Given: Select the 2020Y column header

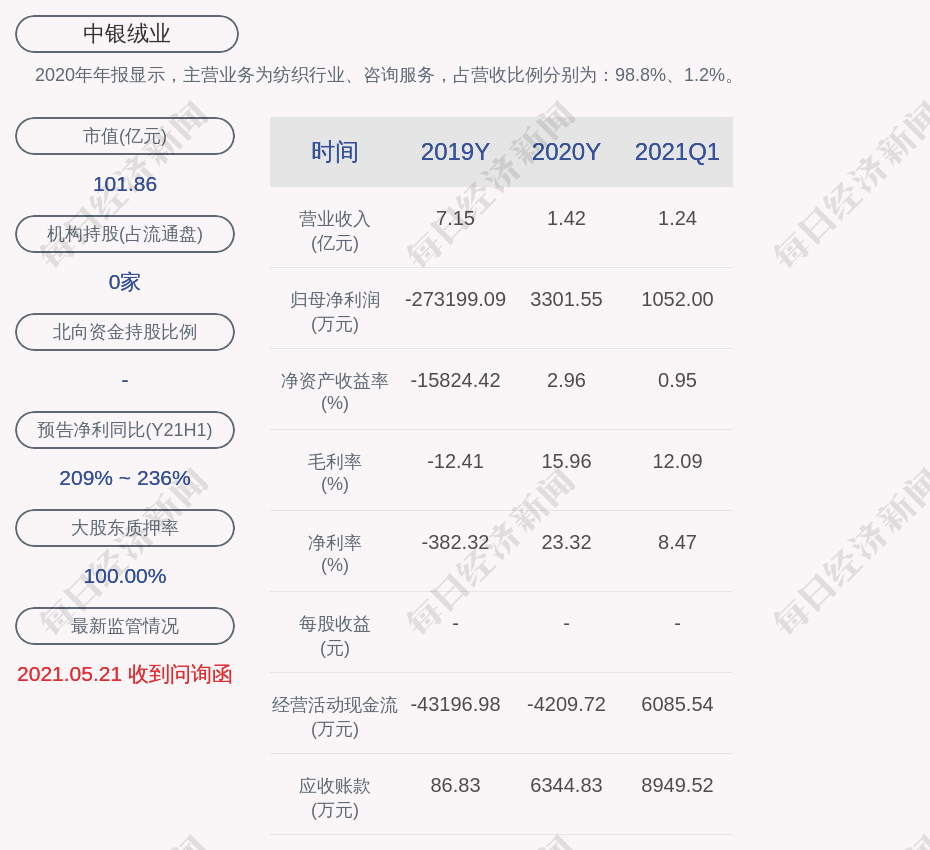Looking at the screenshot, I should point(566,152).
